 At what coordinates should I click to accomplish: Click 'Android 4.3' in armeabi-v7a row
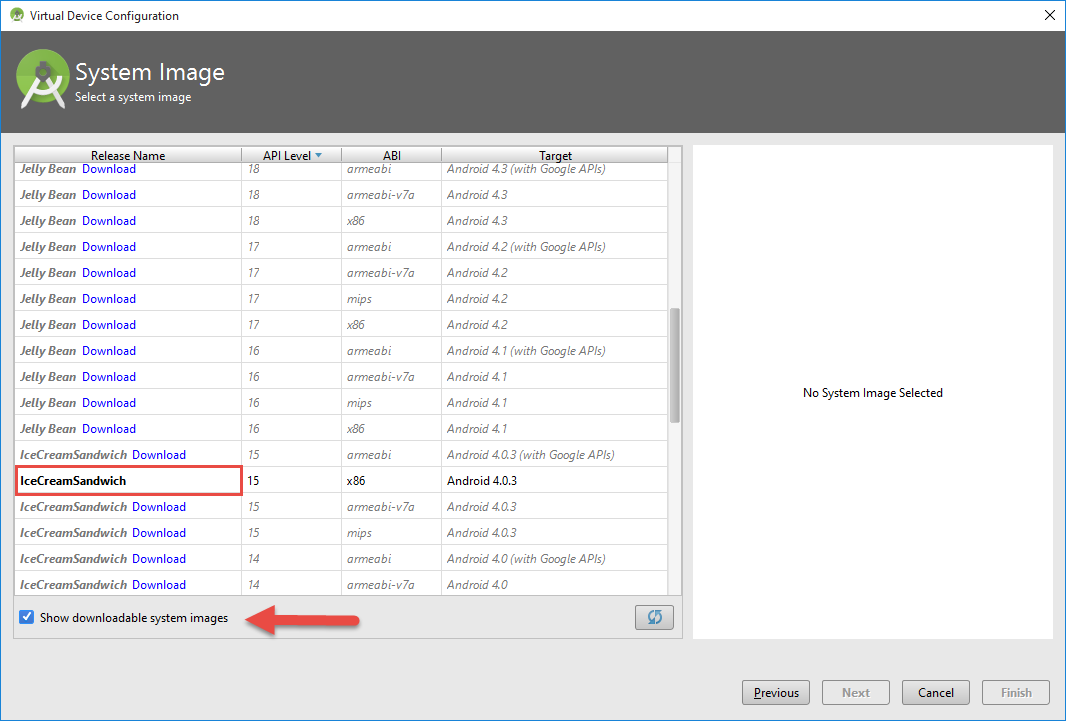[x=477, y=195]
